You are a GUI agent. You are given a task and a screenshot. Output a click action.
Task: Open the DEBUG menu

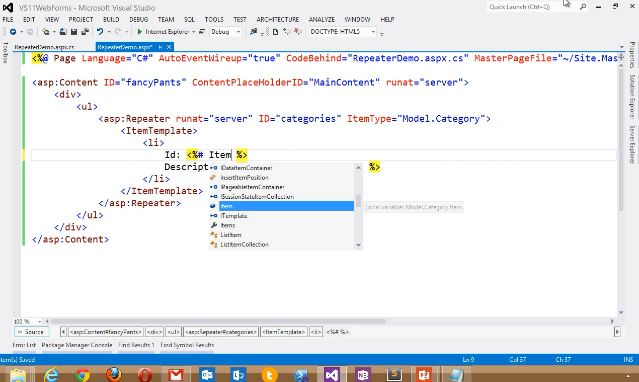[139, 19]
